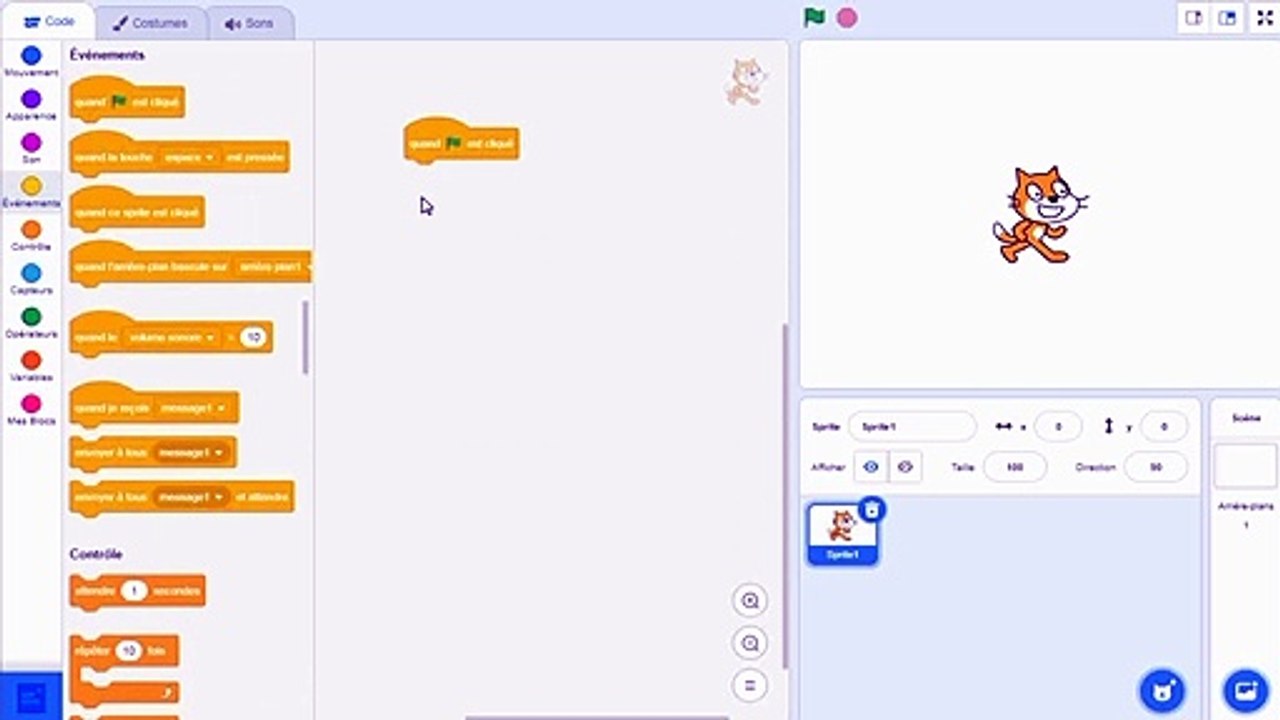The image size is (1280, 720).
Task: Select the Événements block category
Action: click(x=31, y=192)
